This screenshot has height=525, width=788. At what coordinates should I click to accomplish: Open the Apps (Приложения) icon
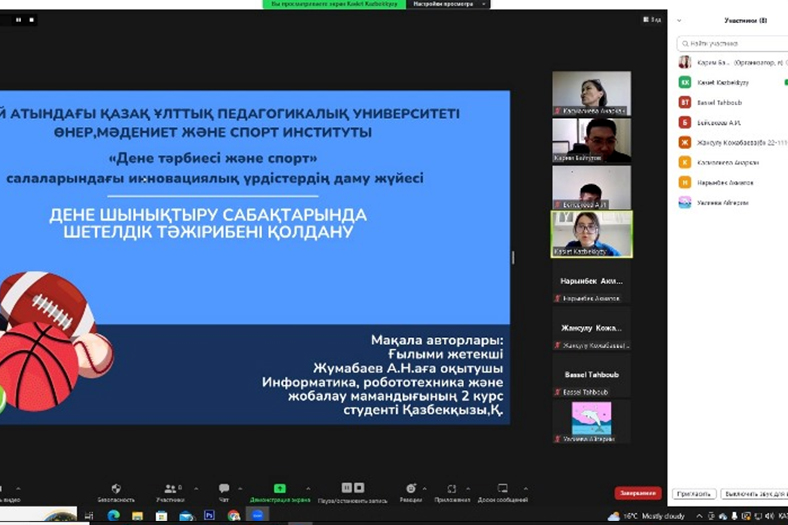[452, 489]
